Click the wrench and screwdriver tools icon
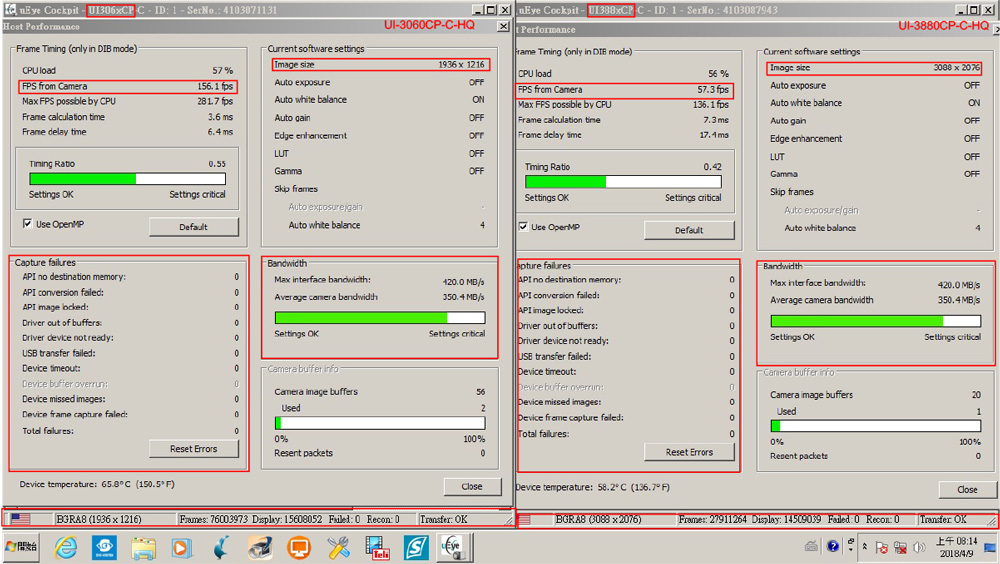1000x564 pixels. (x=338, y=547)
